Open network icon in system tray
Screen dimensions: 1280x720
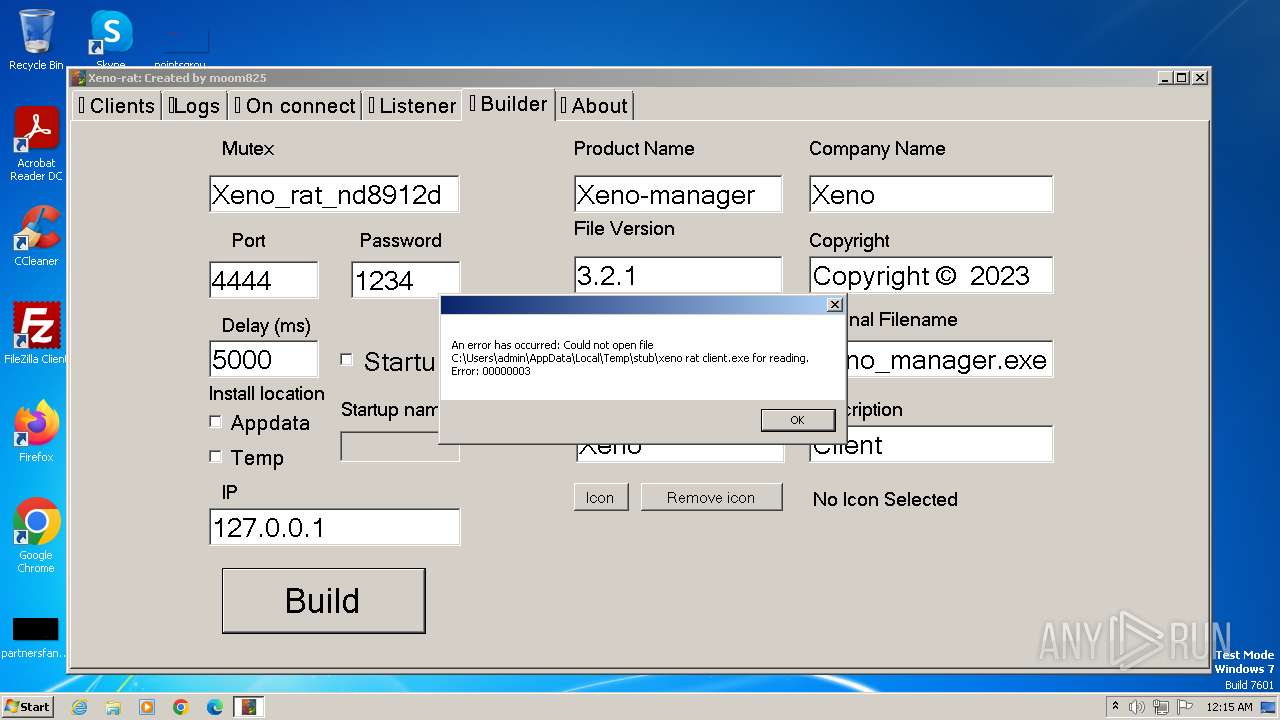coord(1160,707)
